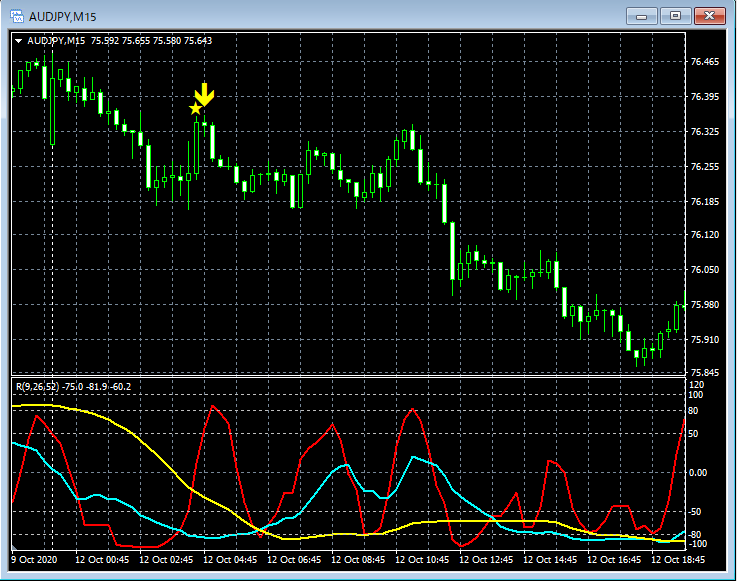Expand the chart symbol dropdown triangle
This screenshot has width=738, height=581.
click(18, 41)
